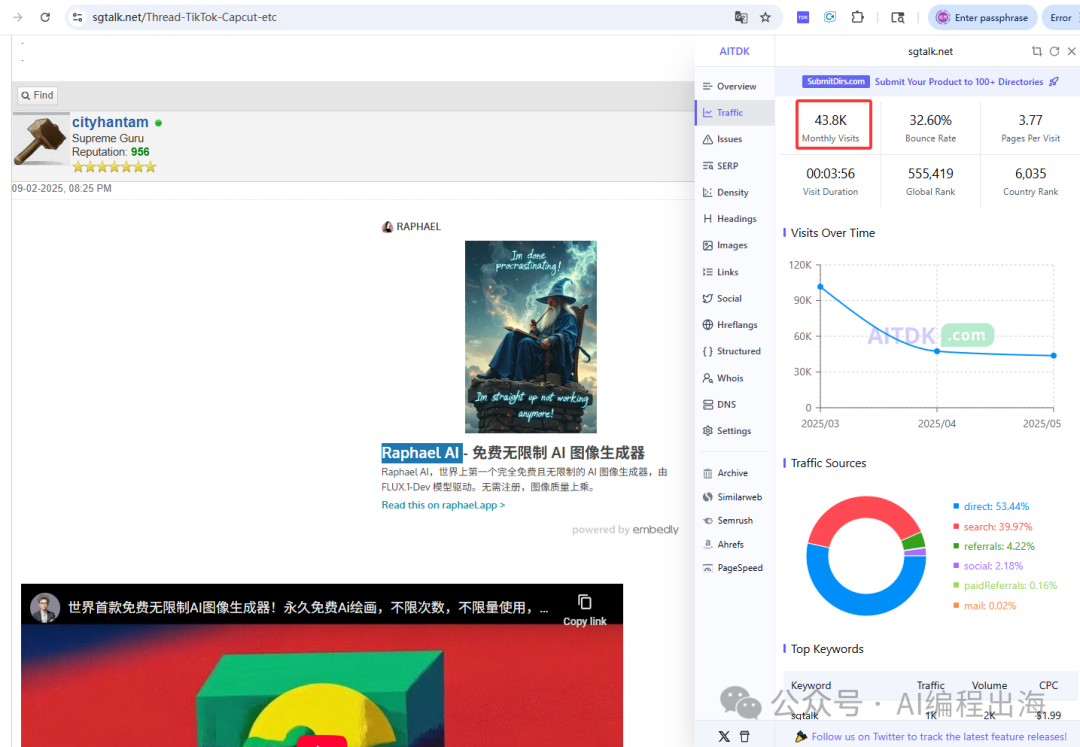This screenshot has height=747, width=1080.
Task: Click the blue circular extension icon
Action: (830, 17)
